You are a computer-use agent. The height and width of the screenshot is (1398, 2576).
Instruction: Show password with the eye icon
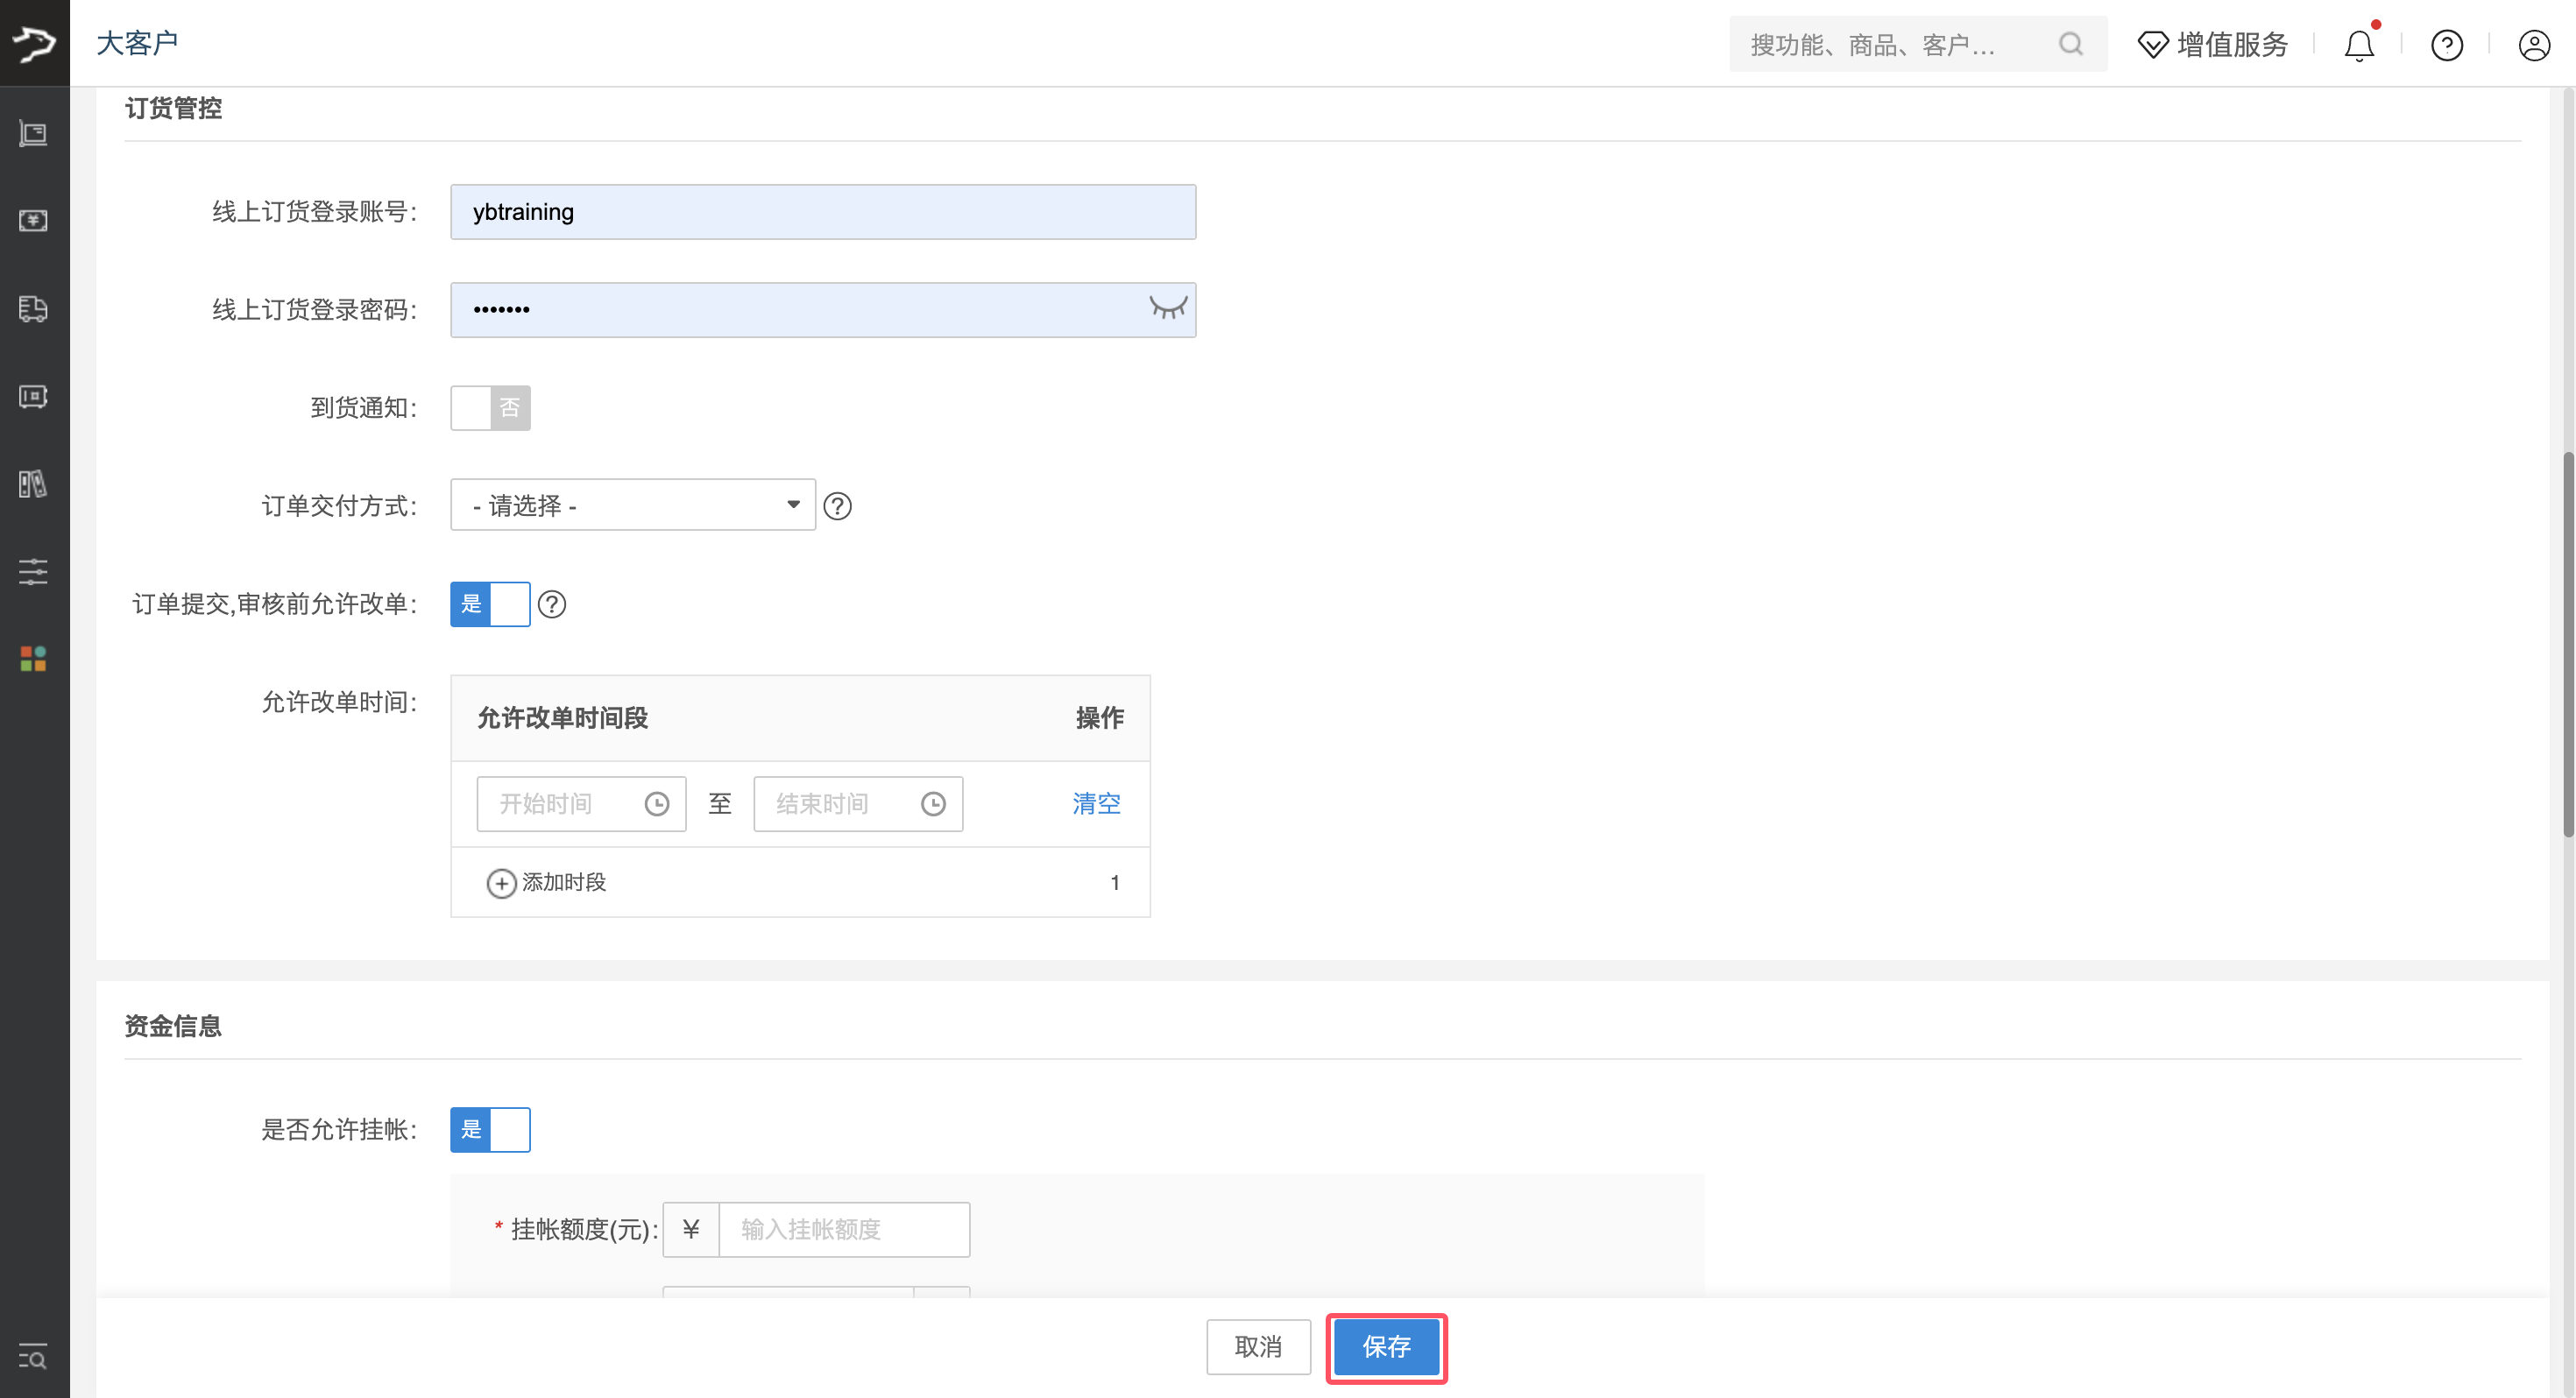point(1167,308)
